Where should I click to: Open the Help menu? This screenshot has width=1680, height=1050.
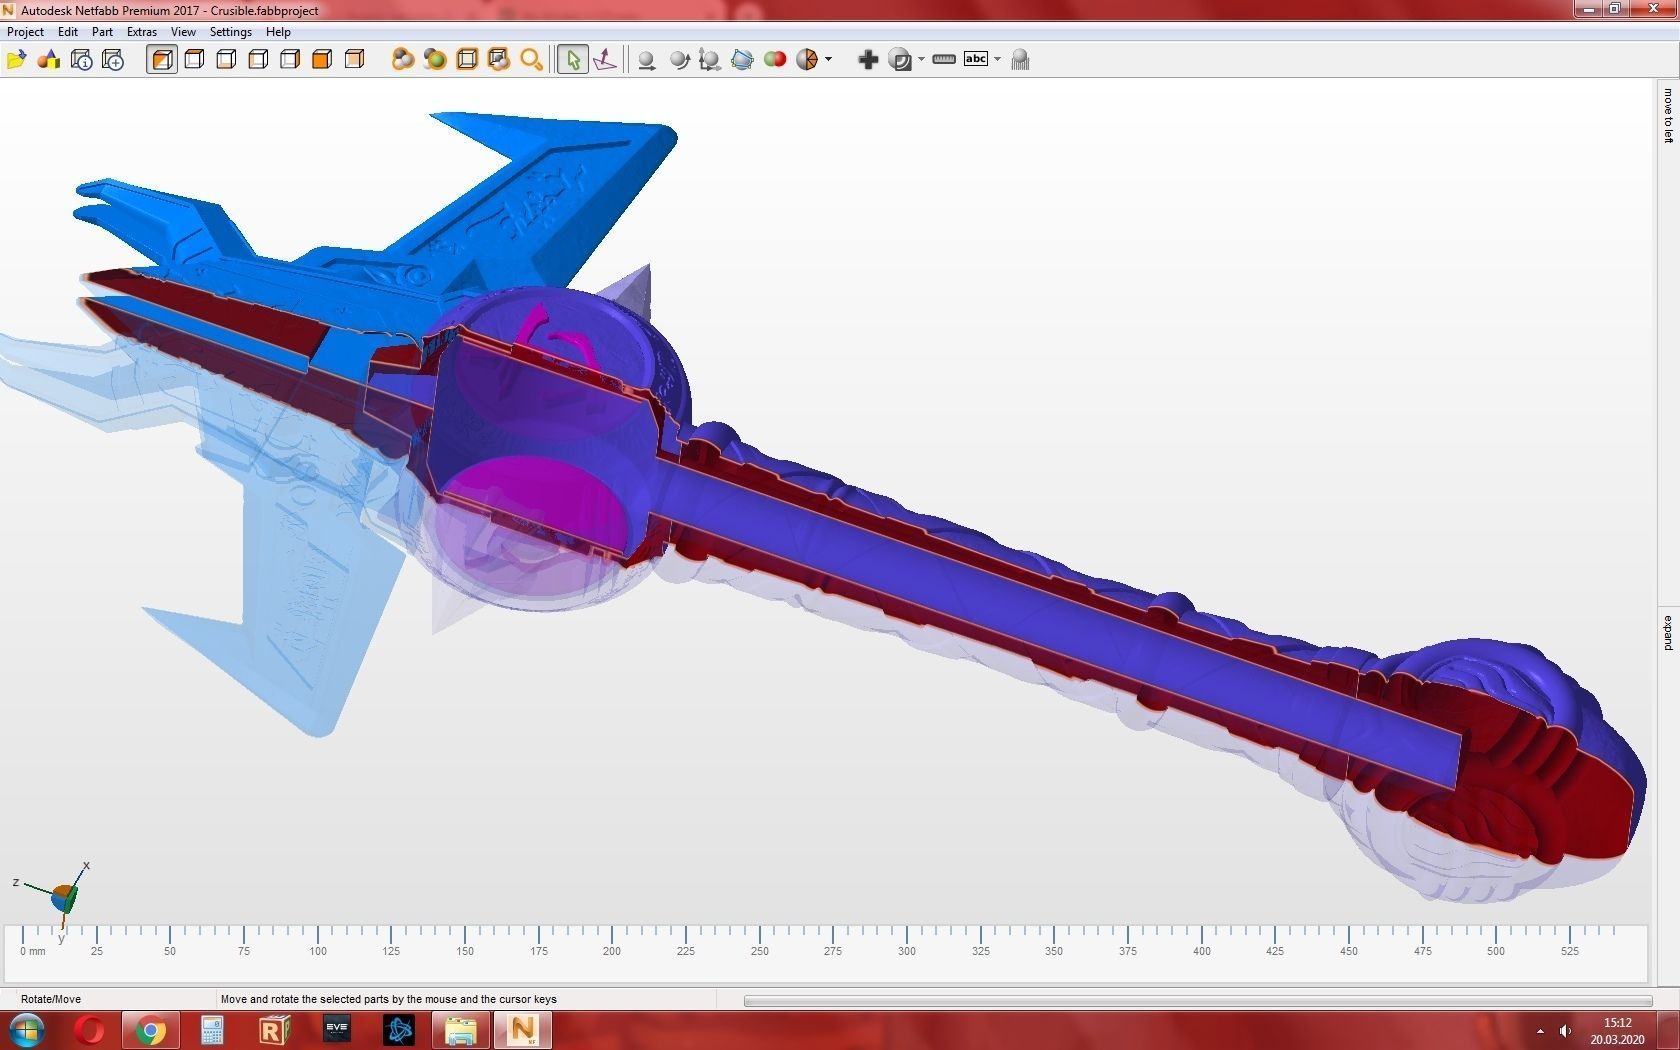pyautogui.click(x=278, y=32)
